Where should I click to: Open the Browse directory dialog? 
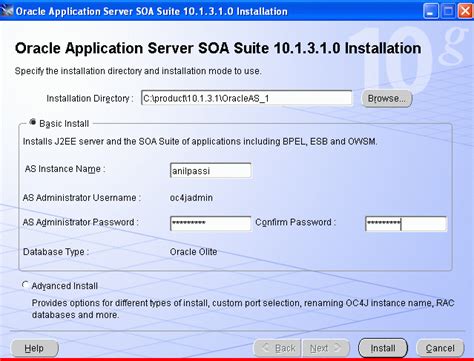point(387,98)
